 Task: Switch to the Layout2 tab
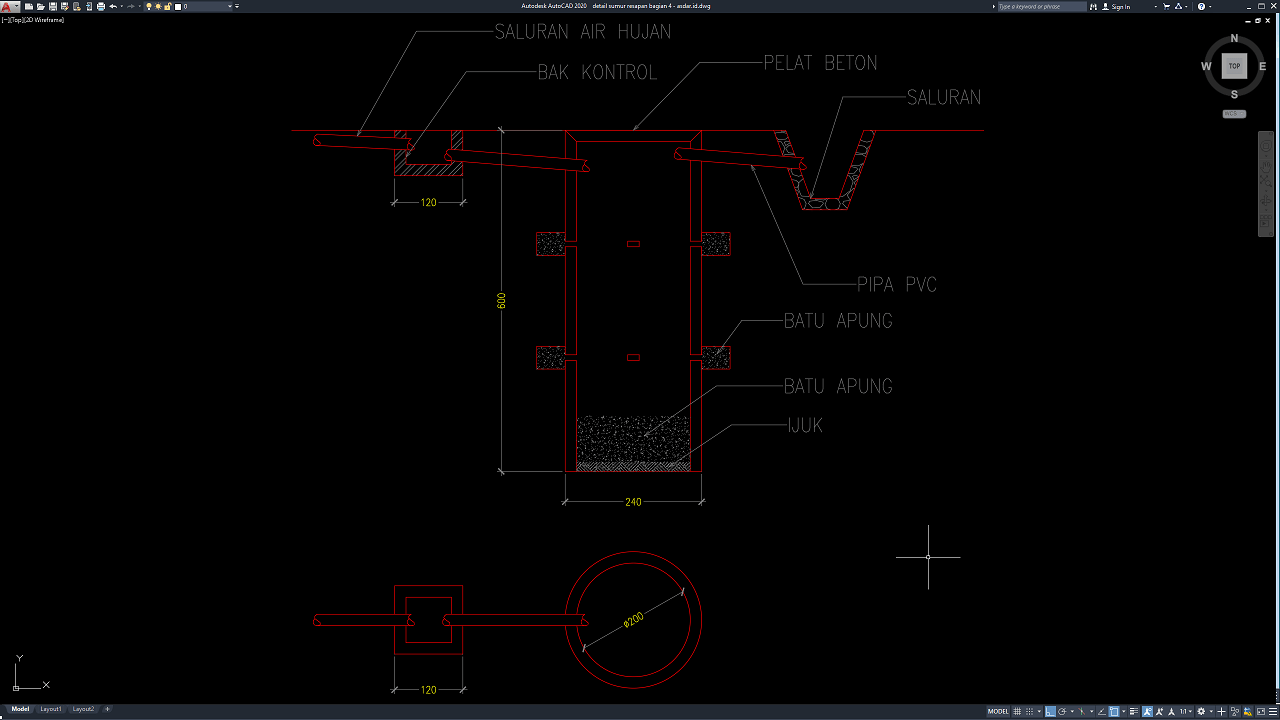click(x=83, y=709)
